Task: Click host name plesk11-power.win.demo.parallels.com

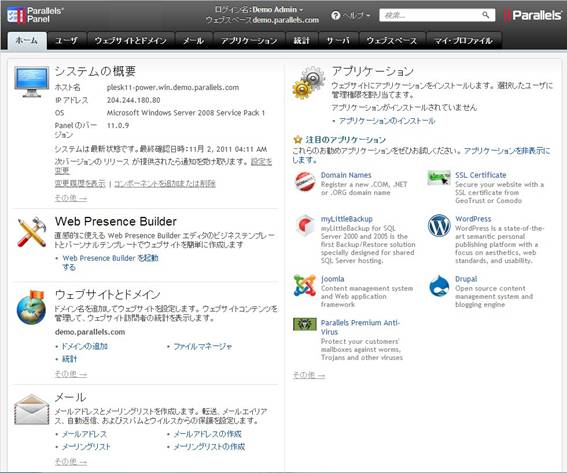Action: pyautogui.click(x=173, y=88)
